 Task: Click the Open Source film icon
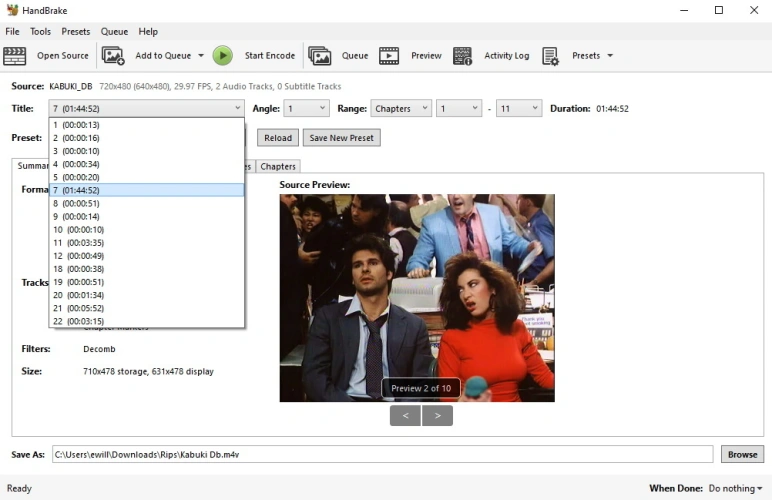(x=15, y=56)
